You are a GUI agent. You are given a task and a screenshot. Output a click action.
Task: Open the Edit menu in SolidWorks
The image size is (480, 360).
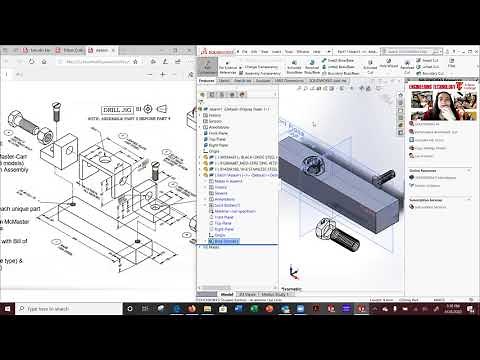(254, 52)
